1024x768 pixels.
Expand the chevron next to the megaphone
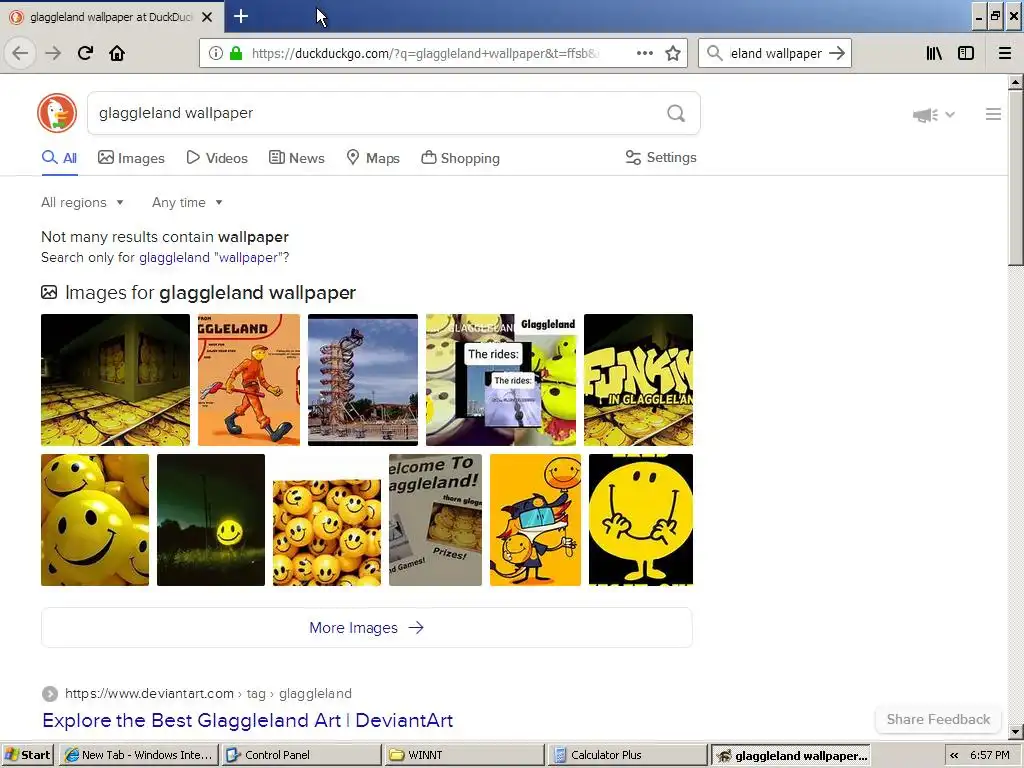[x=950, y=115]
